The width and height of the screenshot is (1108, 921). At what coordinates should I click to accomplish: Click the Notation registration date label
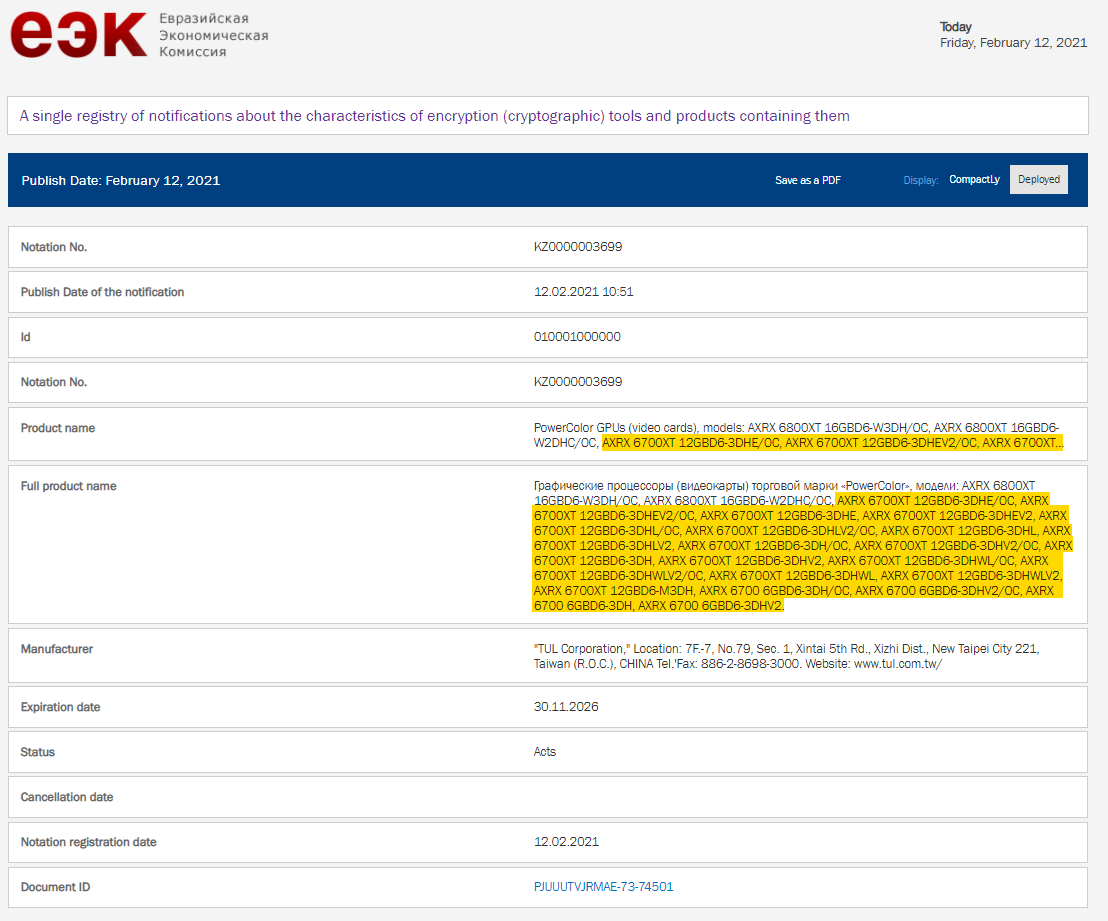coord(88,841)
